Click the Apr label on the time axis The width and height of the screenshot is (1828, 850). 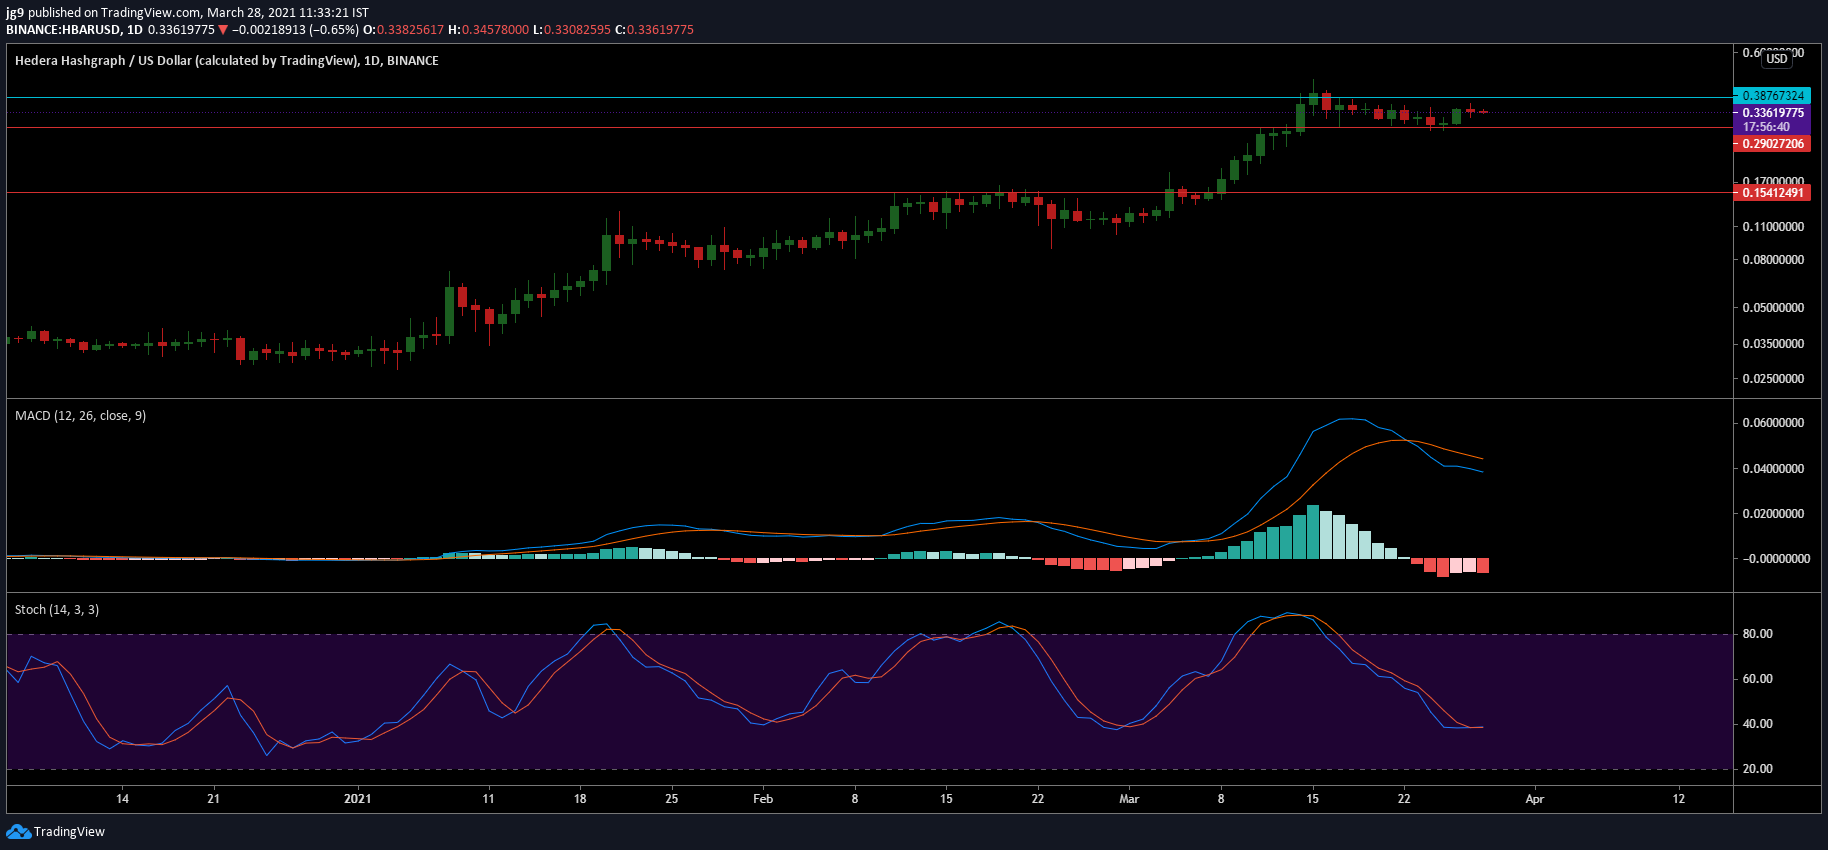tap(1535, 799)
